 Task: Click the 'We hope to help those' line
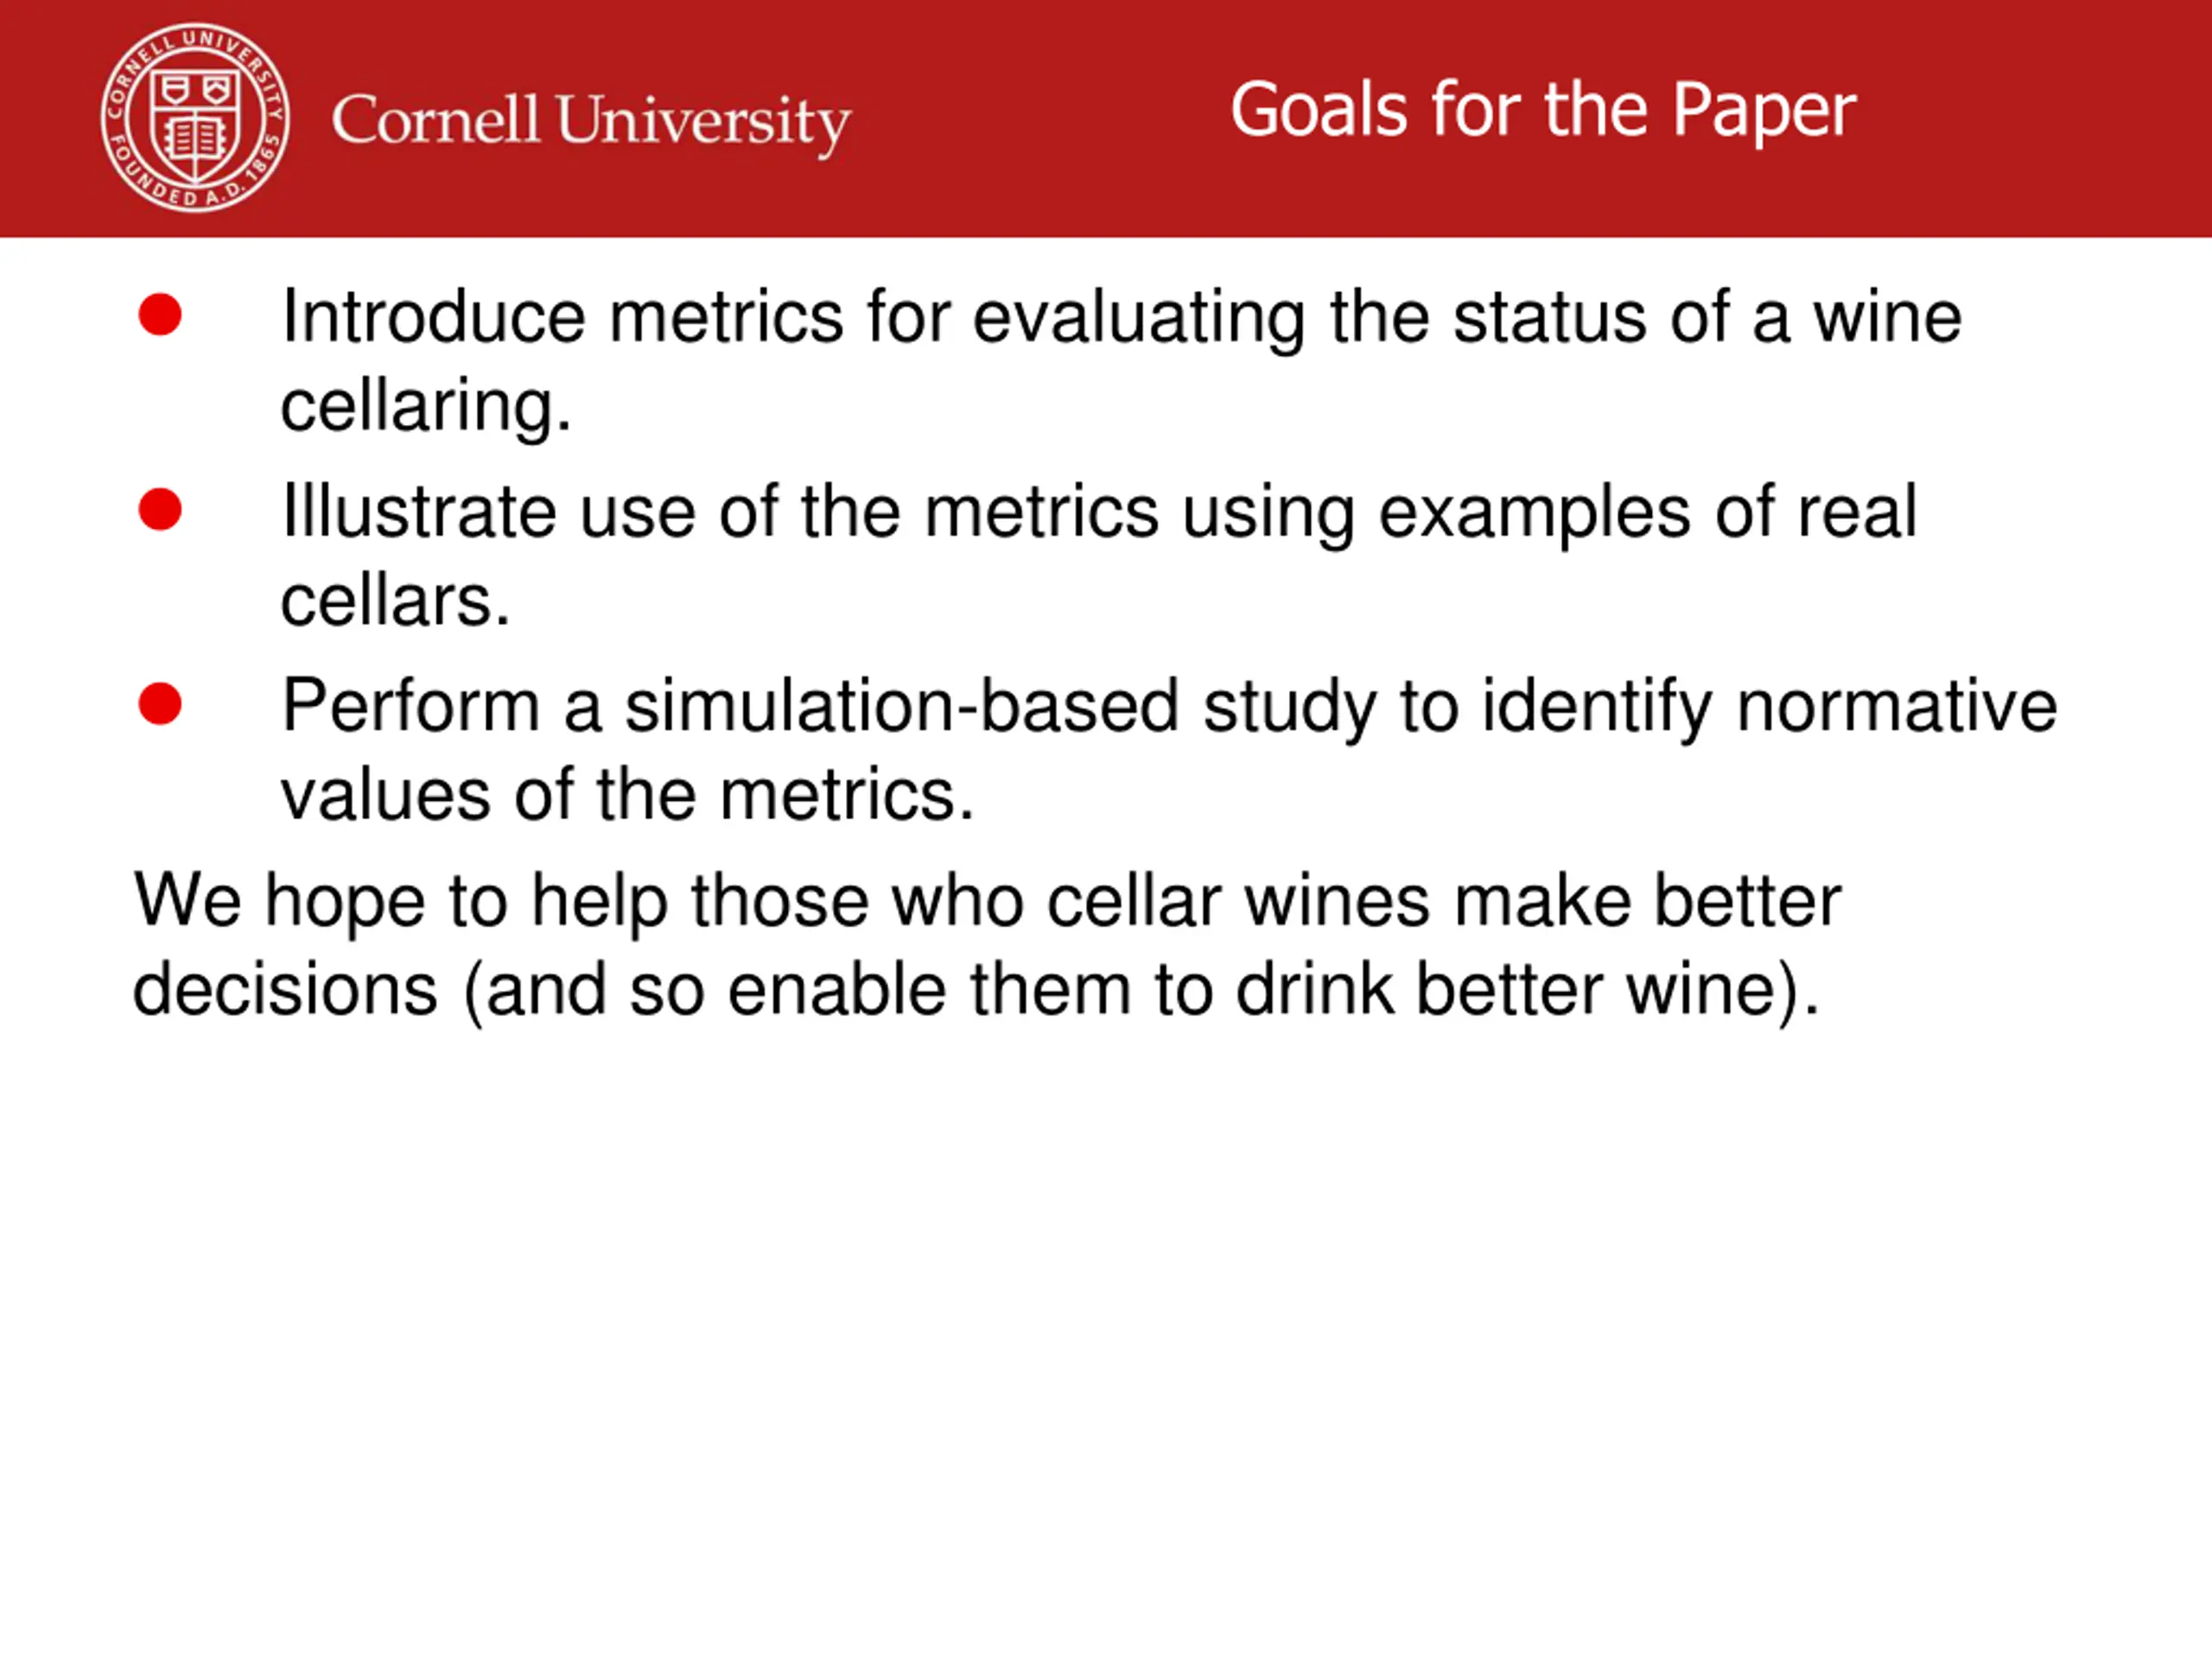pos(987,903)
